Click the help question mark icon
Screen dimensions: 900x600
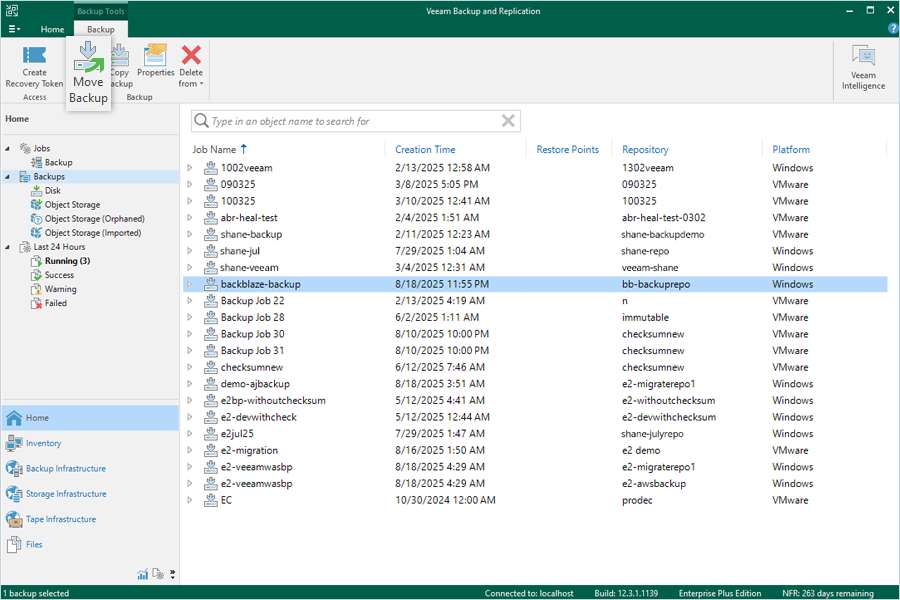click(893, 28)
